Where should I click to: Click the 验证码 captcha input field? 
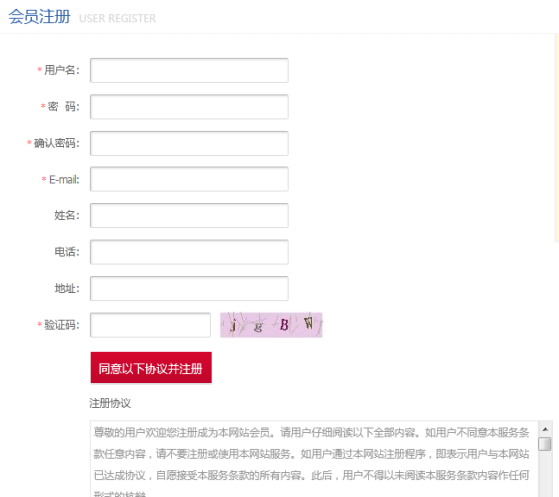(150, 325)
